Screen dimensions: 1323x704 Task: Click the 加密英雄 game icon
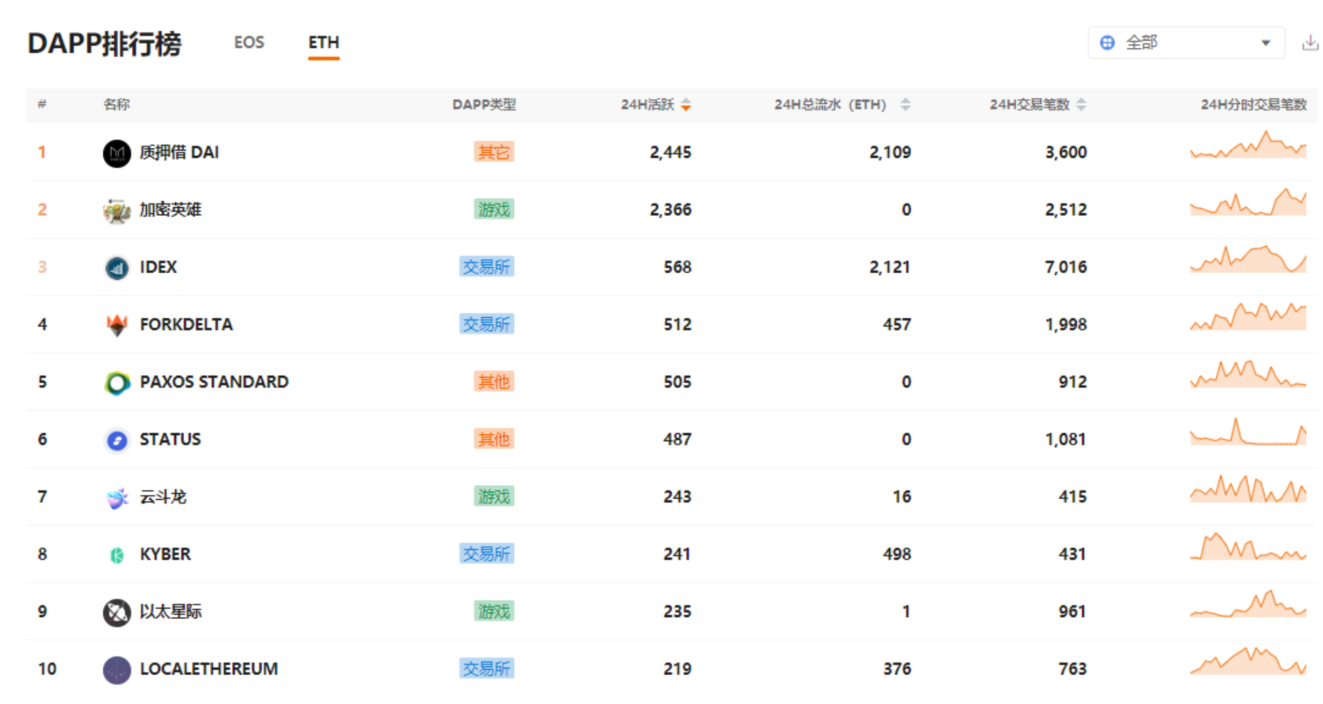tap(117, 210)
